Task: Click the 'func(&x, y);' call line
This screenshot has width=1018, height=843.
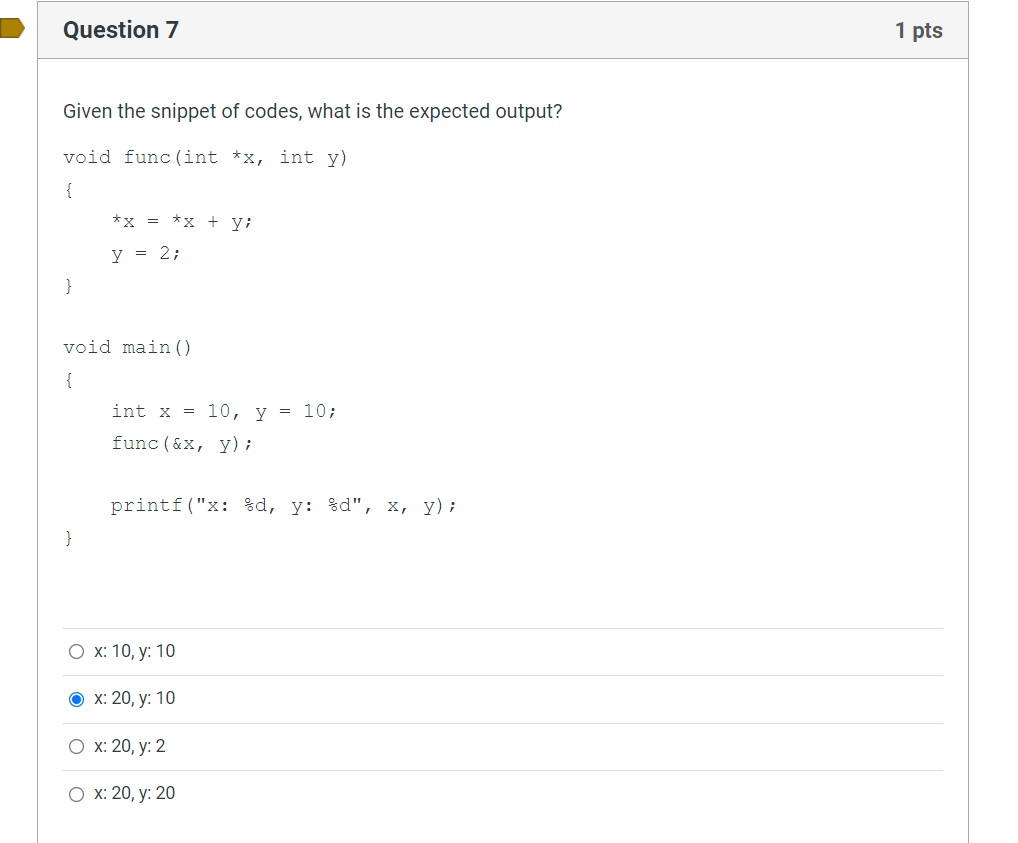Action: point(182,444)
